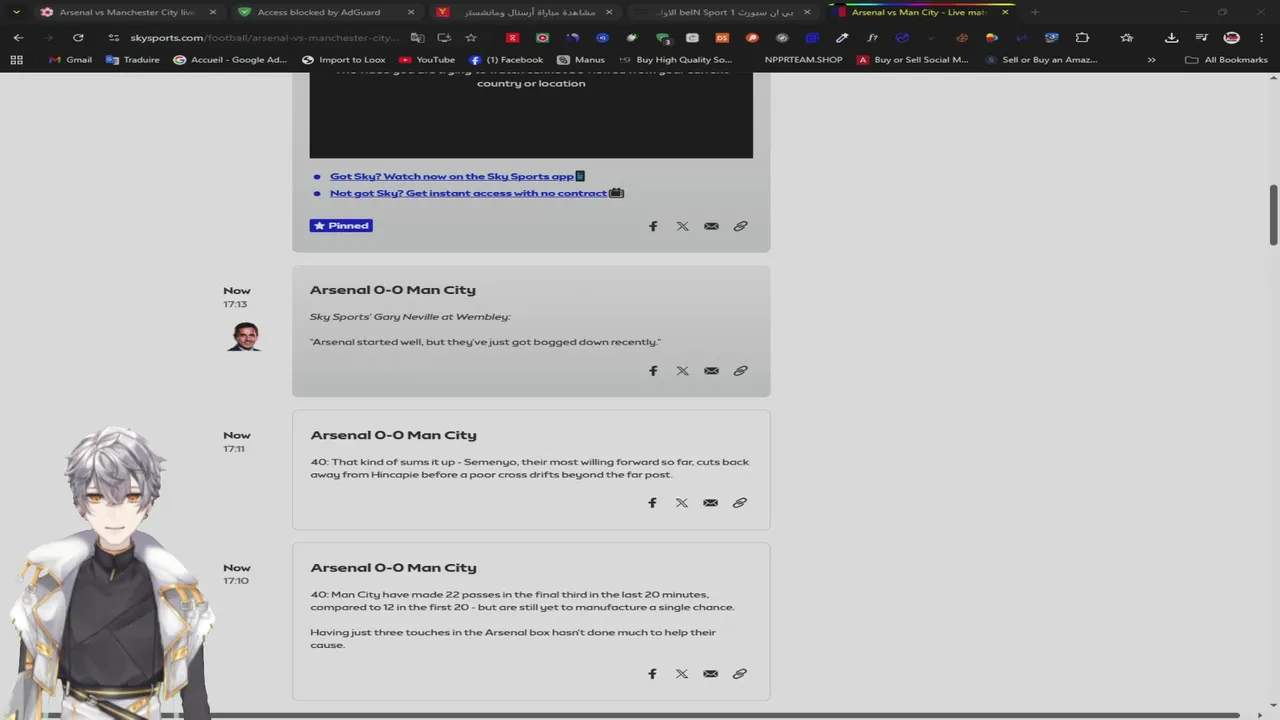Switch to the Arsenal vs Manchester City live tab
This screenshot has width=1280, height=720.
pos(127,12)
